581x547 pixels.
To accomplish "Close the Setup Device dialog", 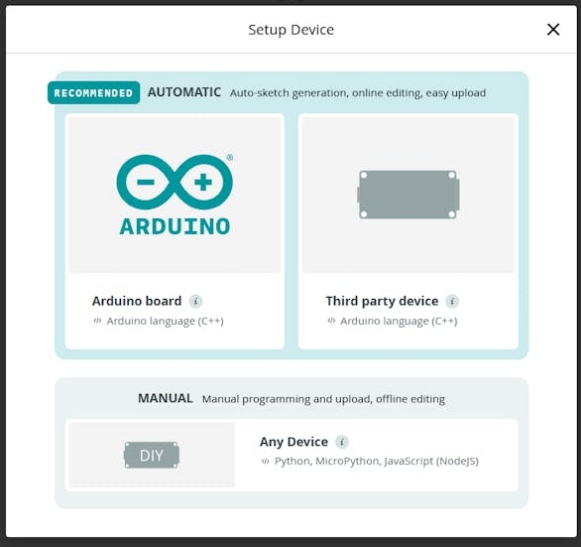I will (x=553, y=29).
